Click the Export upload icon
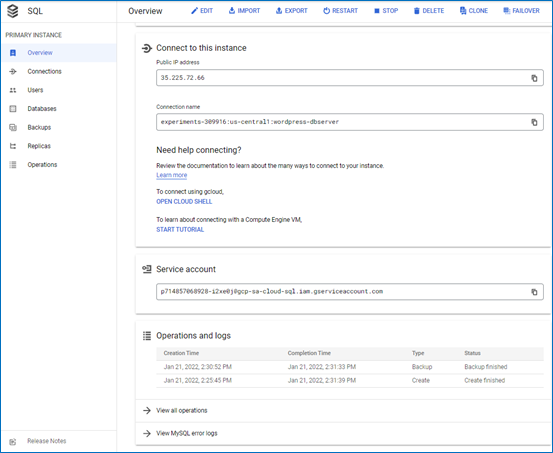 point(279,11)
